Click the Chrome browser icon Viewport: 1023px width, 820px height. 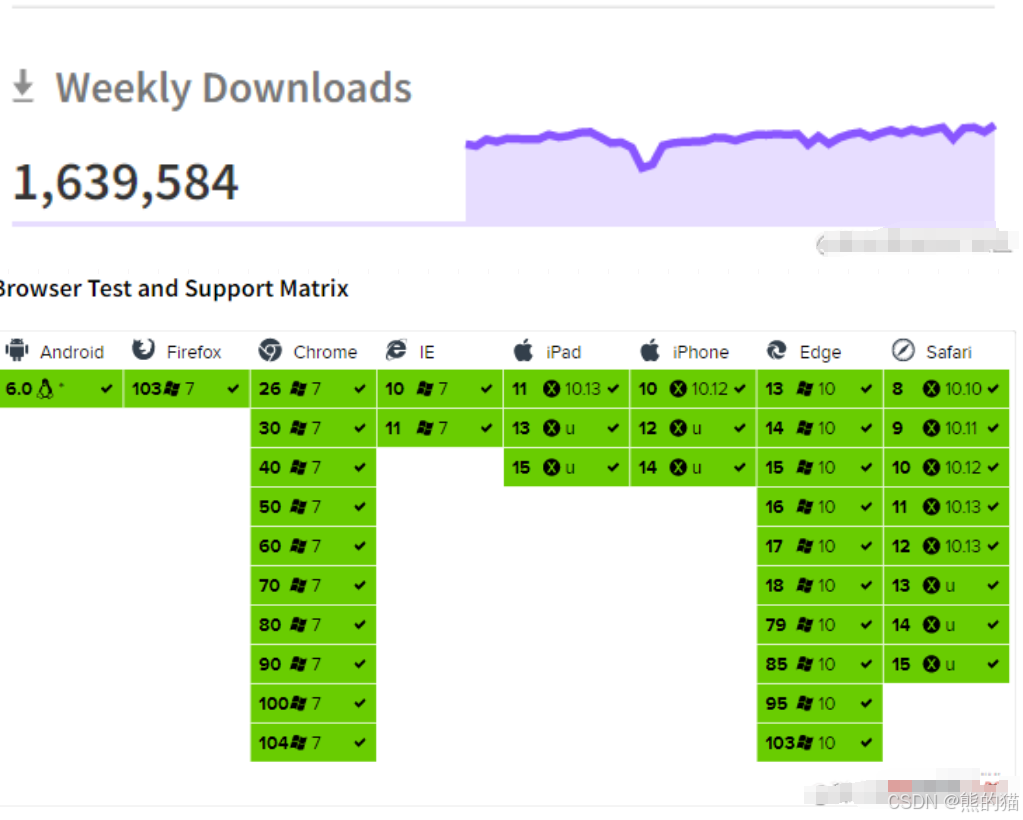click(x=270, y=351)
